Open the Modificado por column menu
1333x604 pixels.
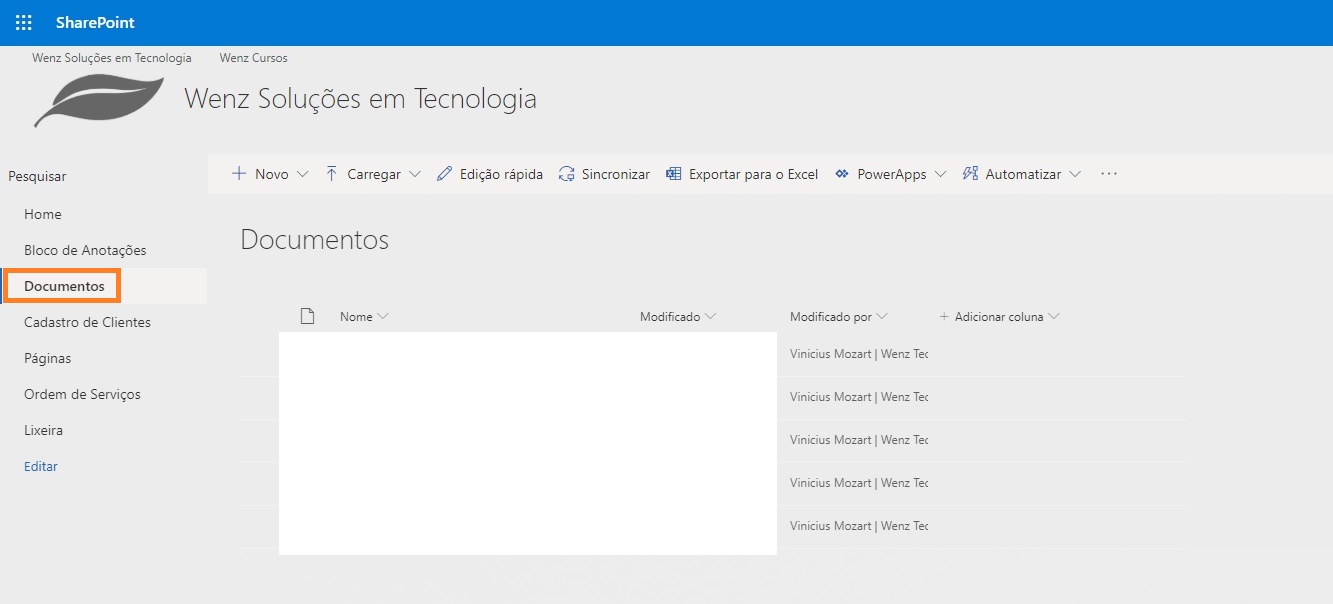coord(838,316)
